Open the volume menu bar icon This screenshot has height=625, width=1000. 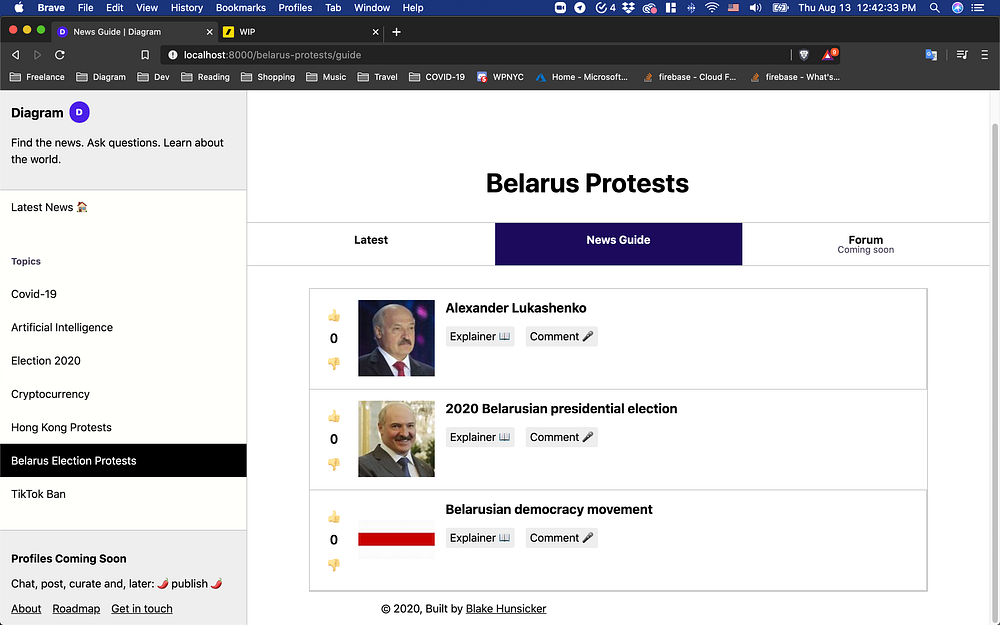[755, 8]
